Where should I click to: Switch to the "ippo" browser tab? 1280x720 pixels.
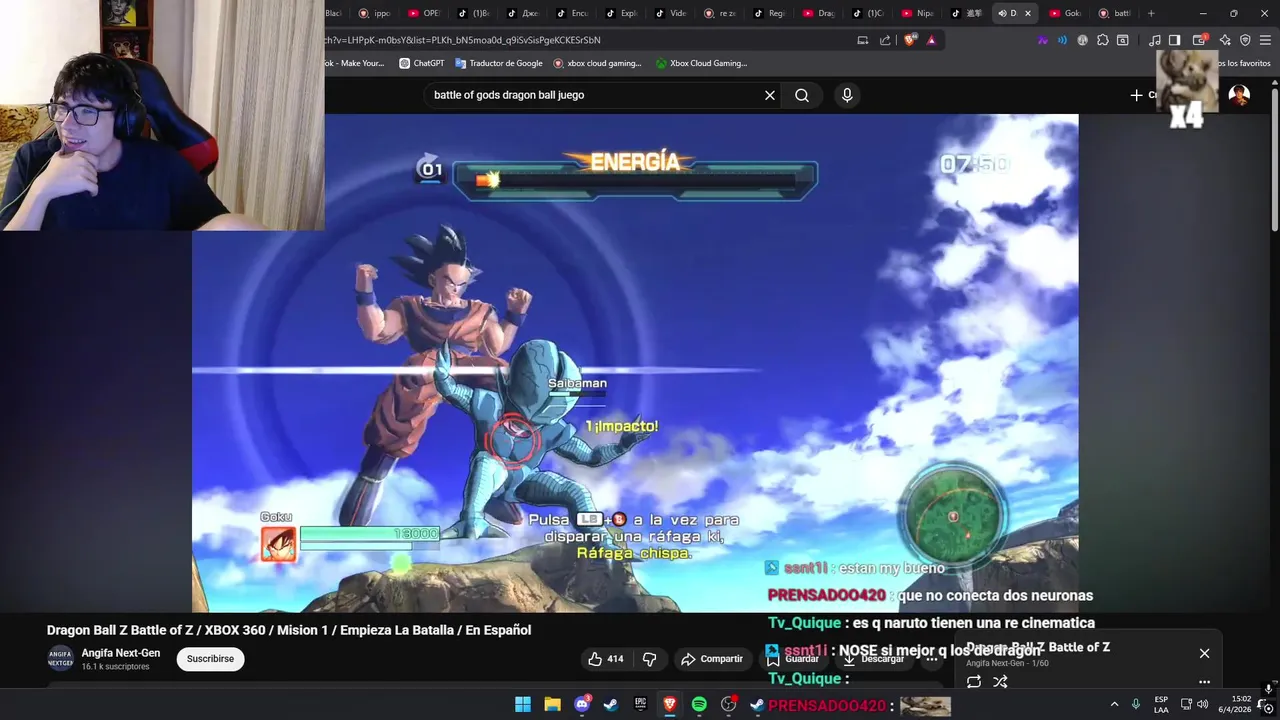(376, 13)
